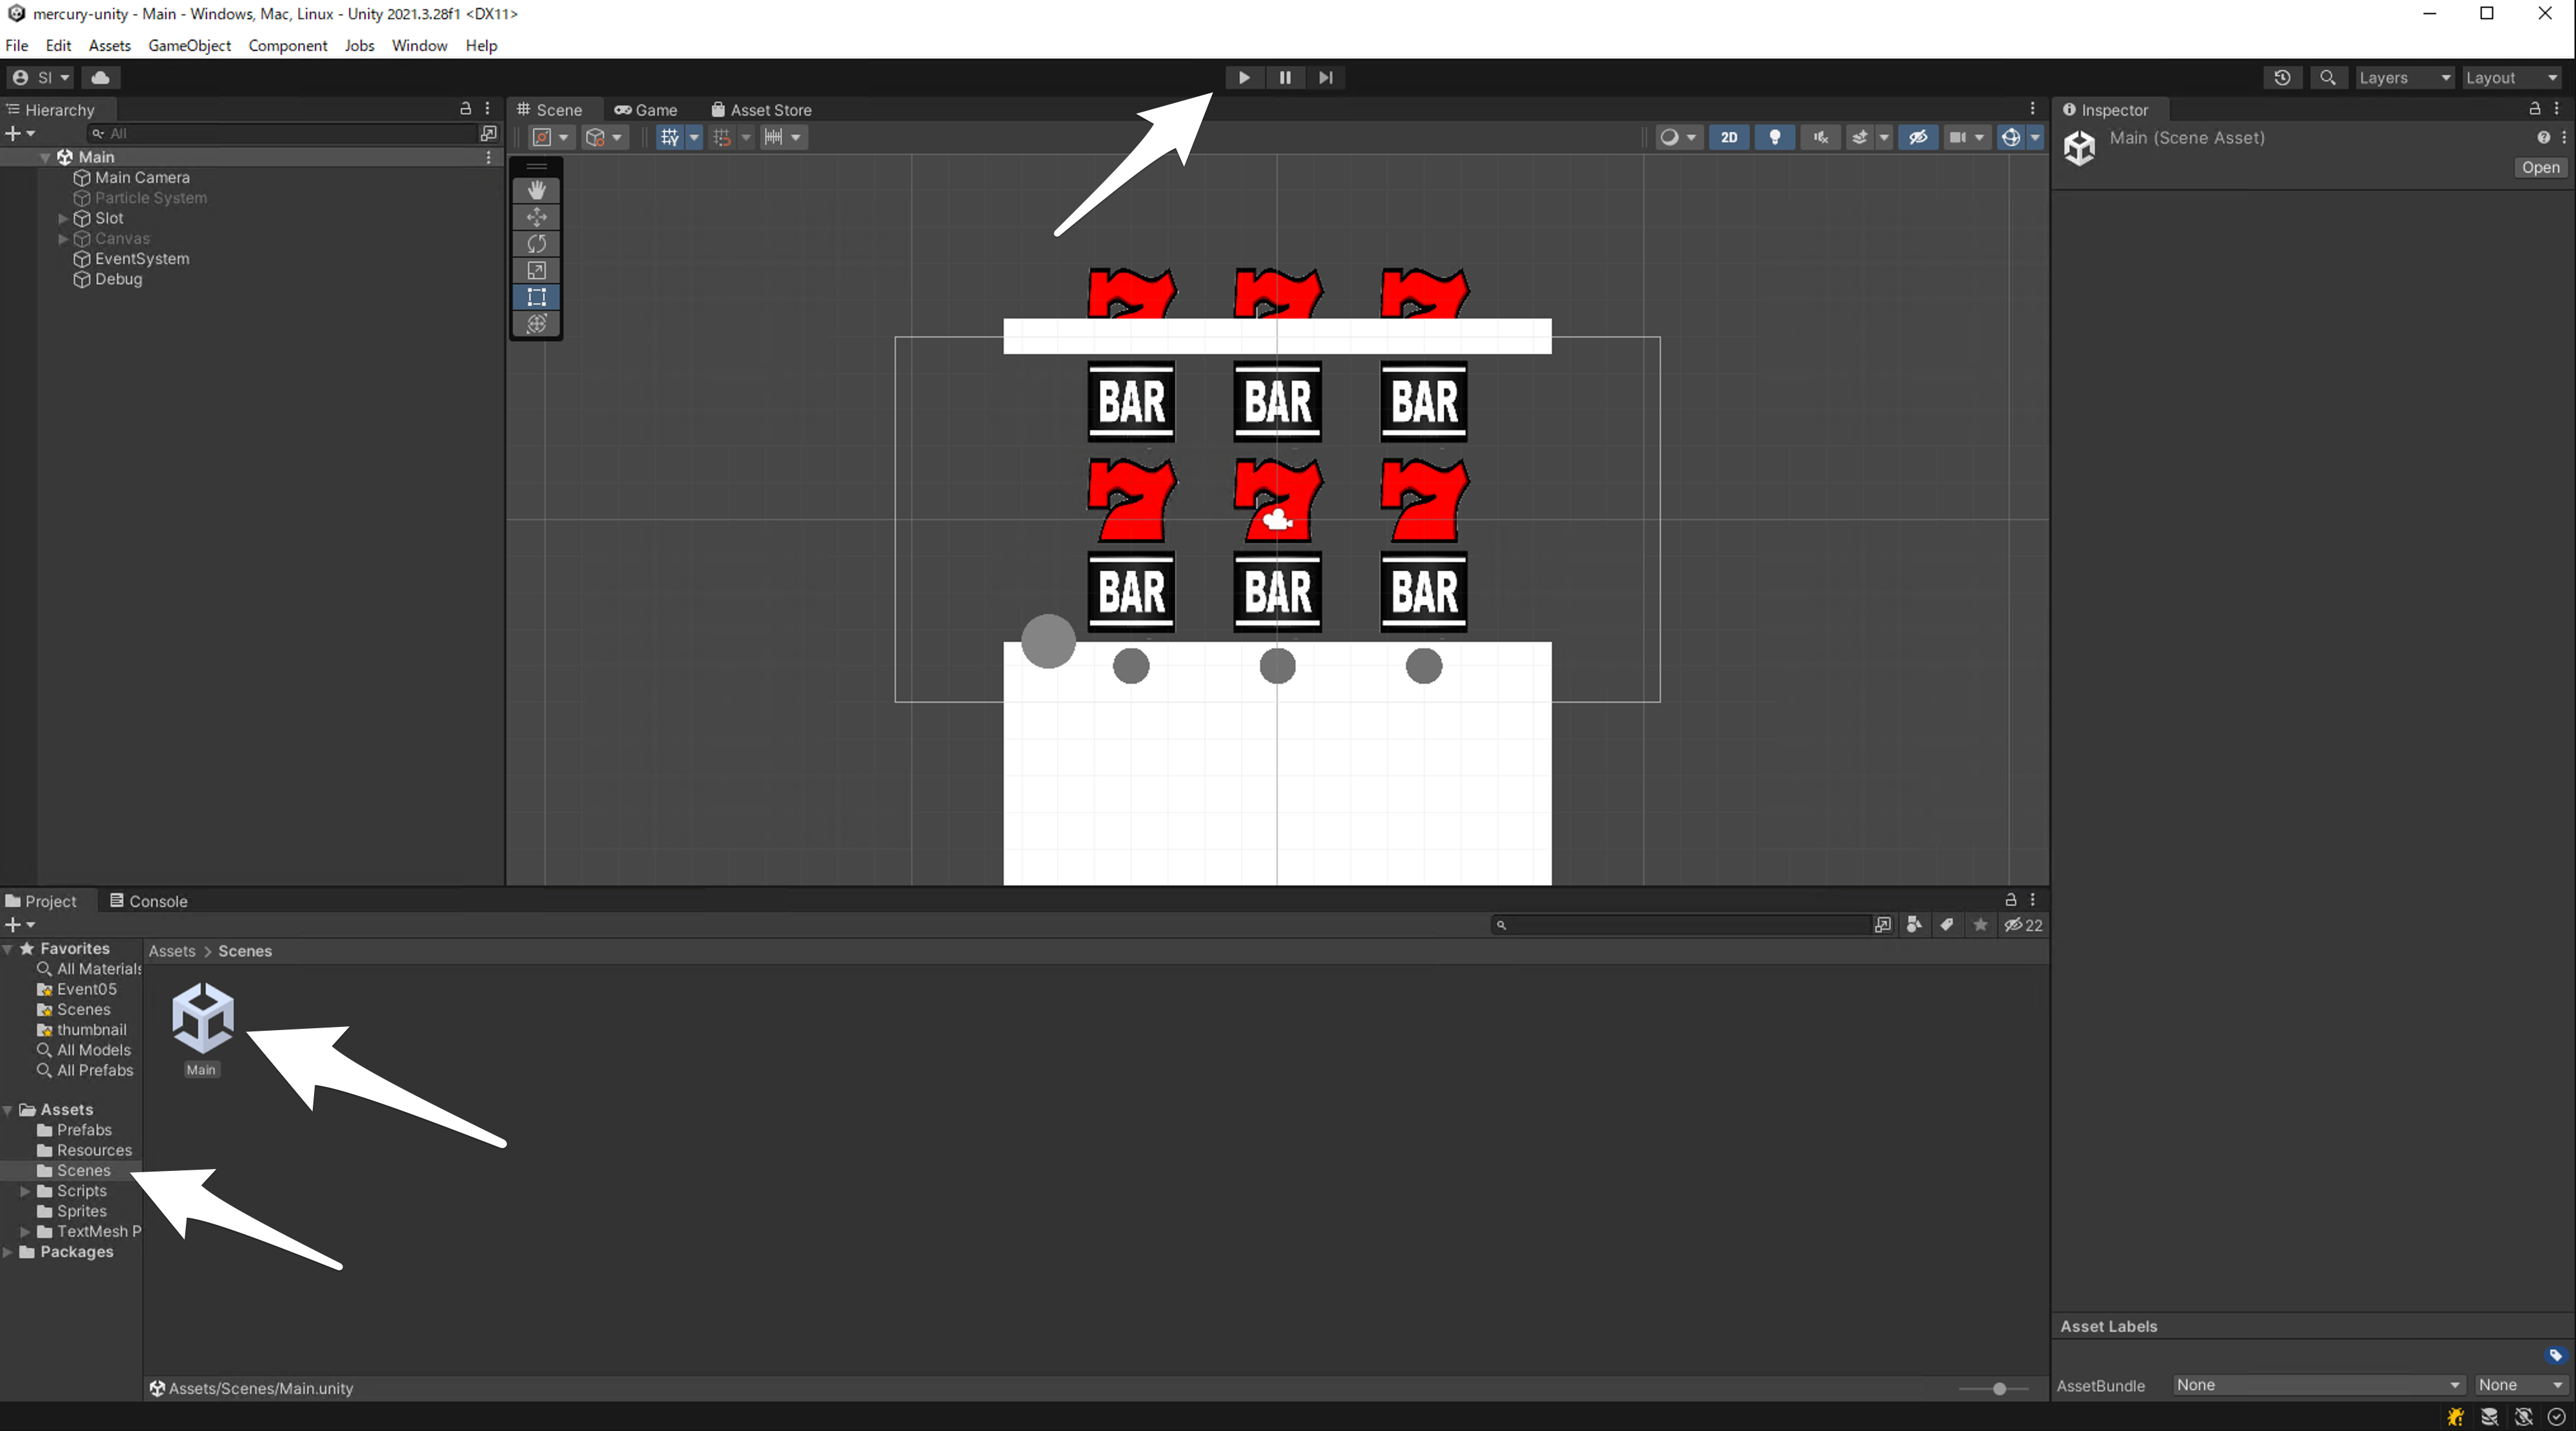The image size is (2576, 1431).
Task: Expand the Scripts folder
Action: [25, 1190]
